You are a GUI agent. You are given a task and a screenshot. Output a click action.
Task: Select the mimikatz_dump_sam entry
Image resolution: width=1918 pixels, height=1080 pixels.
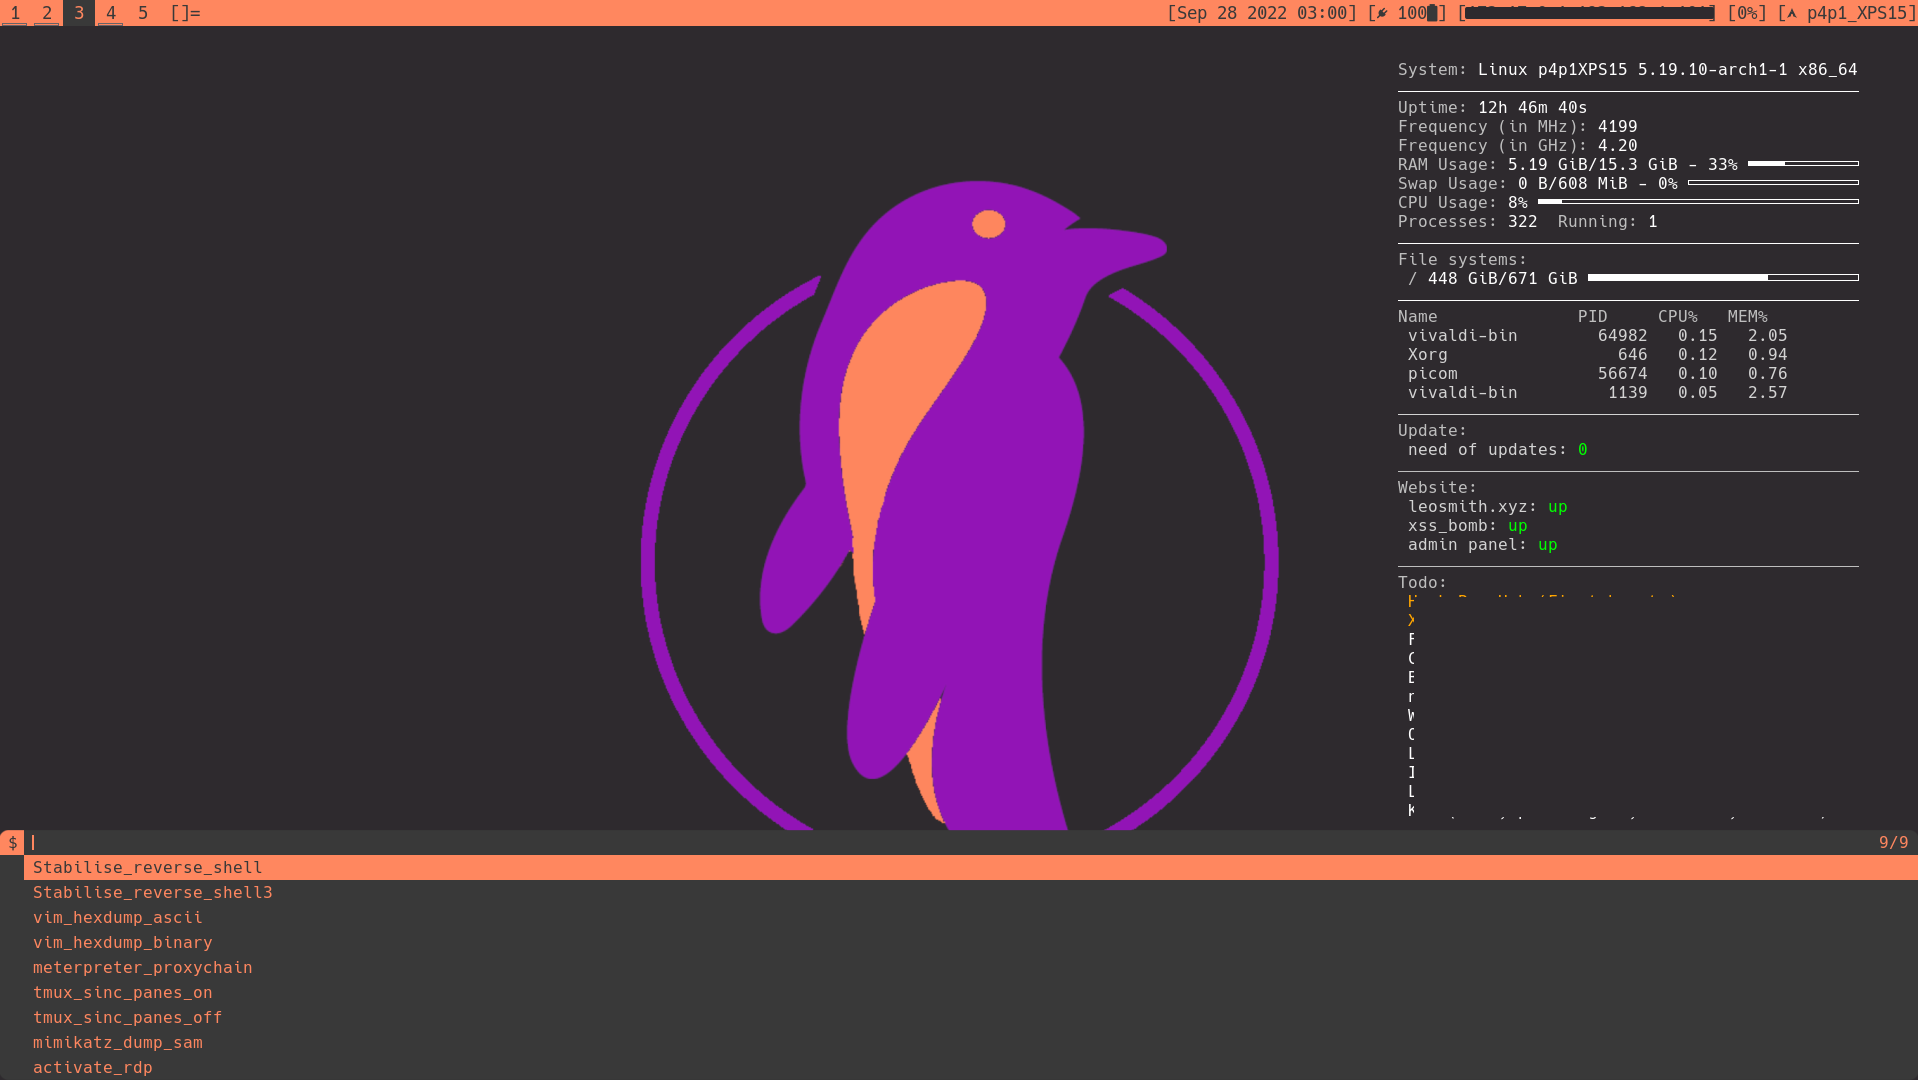tap(117, 1042)
